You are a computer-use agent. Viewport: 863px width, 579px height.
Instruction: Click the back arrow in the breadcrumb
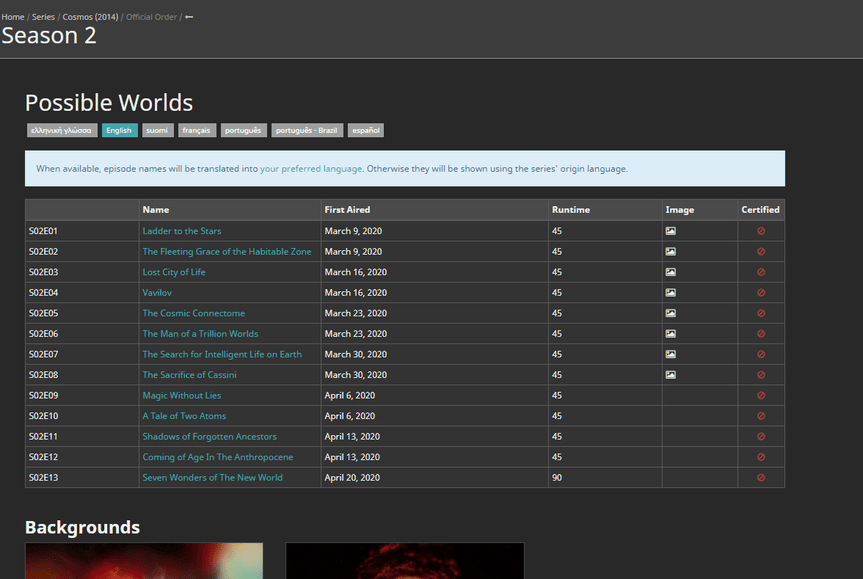pyautogui.click(x=189, y=17)
